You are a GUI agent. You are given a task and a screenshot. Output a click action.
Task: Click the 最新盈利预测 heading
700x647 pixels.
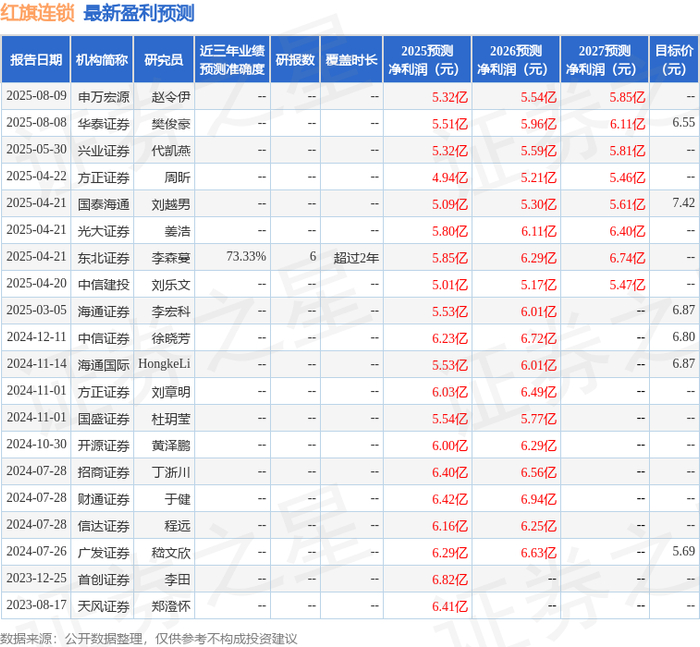pos(139,13)
